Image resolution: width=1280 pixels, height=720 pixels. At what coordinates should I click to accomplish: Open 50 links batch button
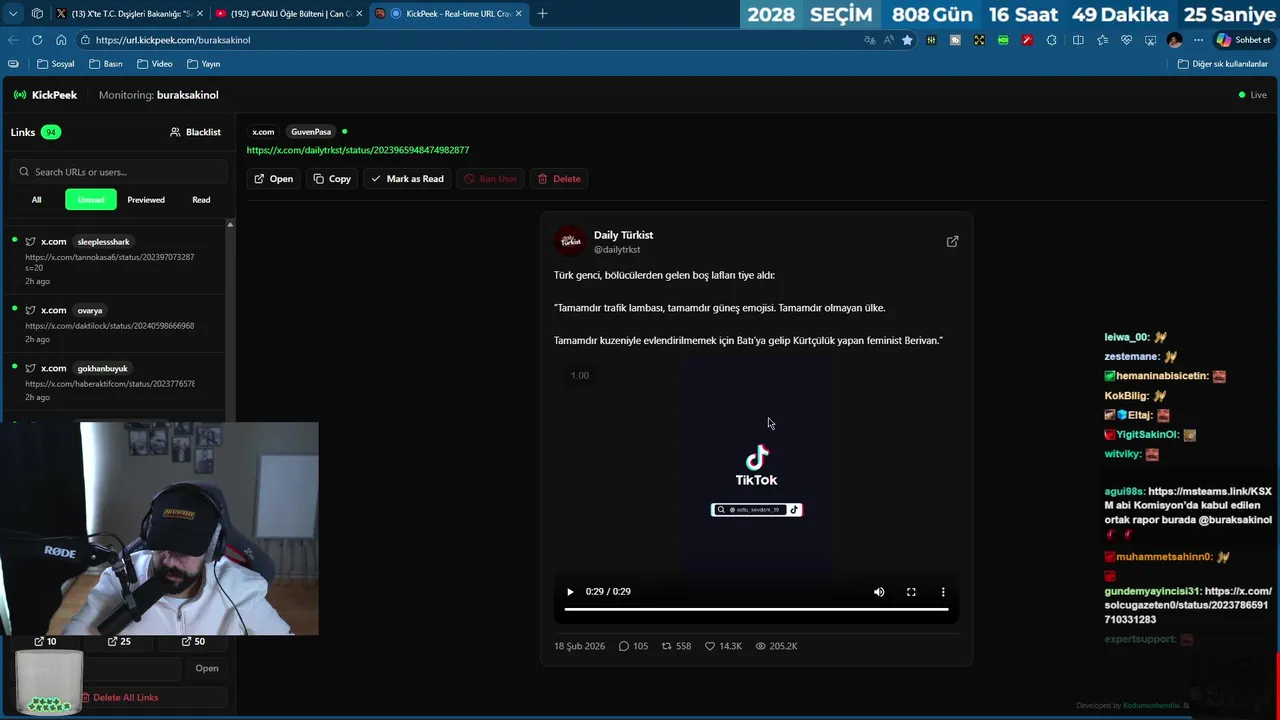193,641
